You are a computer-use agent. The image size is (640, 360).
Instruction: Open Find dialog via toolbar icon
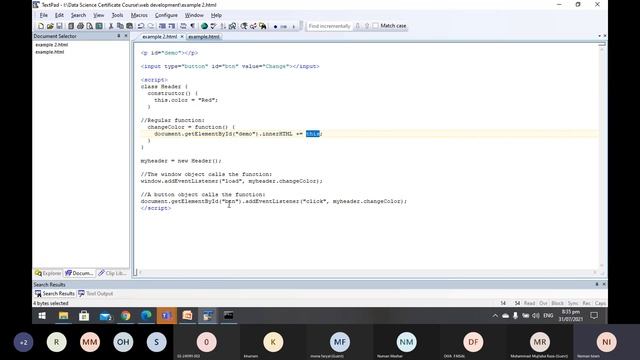(x=244, y=26)
